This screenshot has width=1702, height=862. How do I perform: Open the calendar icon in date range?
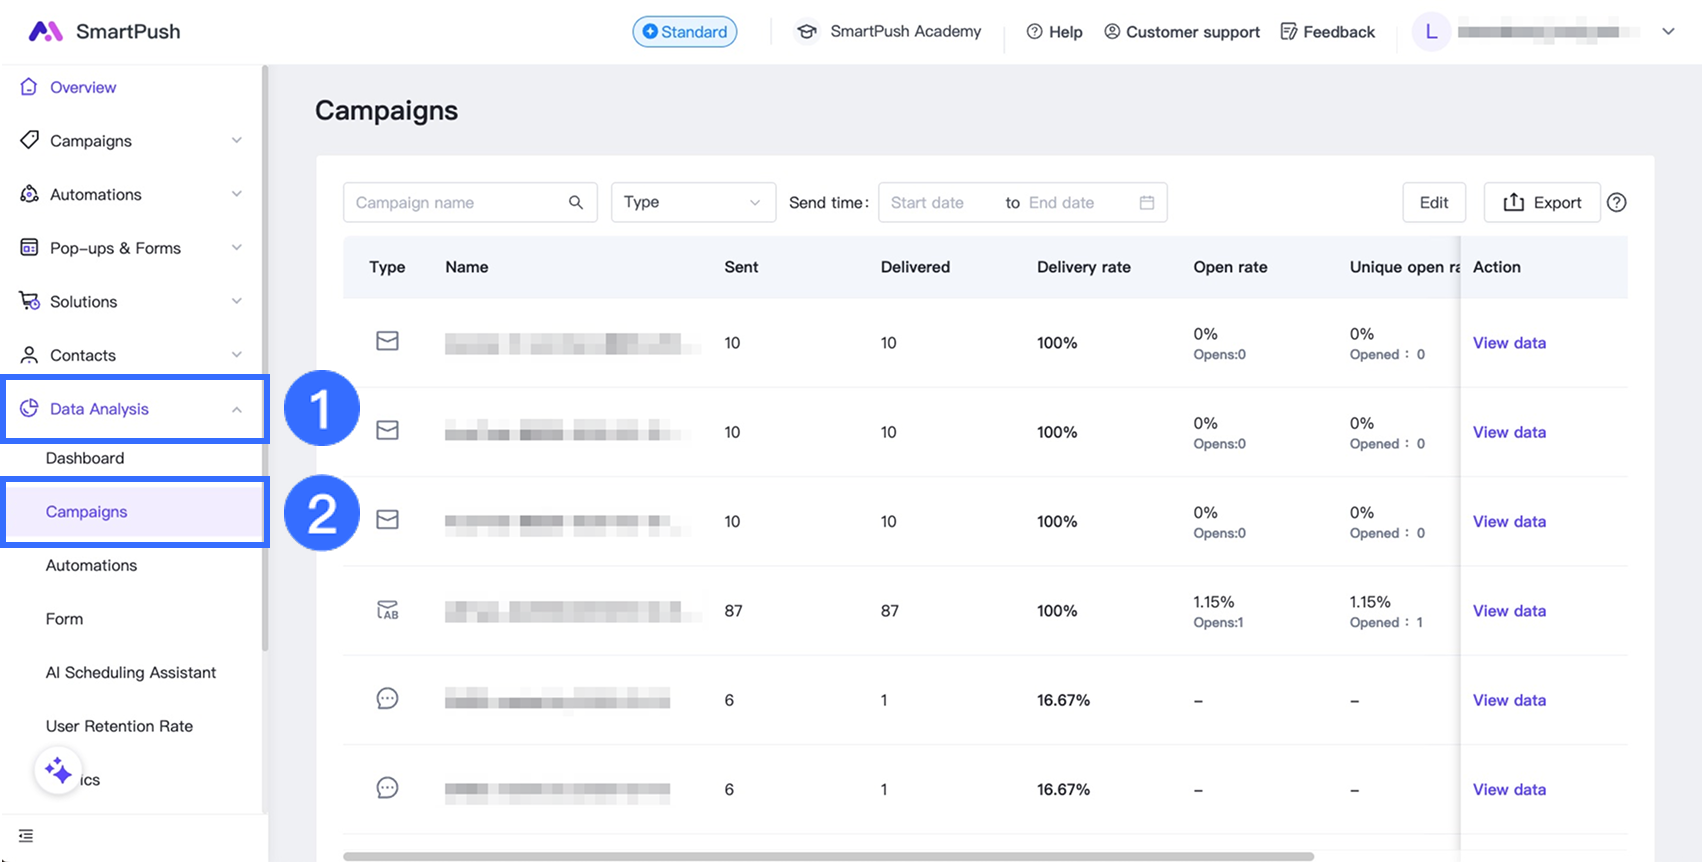point(1147,203)
